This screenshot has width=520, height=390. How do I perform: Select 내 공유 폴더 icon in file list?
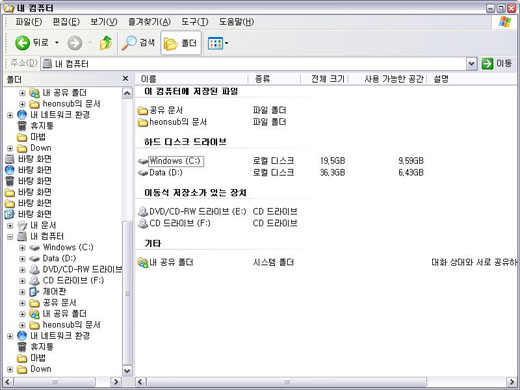click(143, 262)
